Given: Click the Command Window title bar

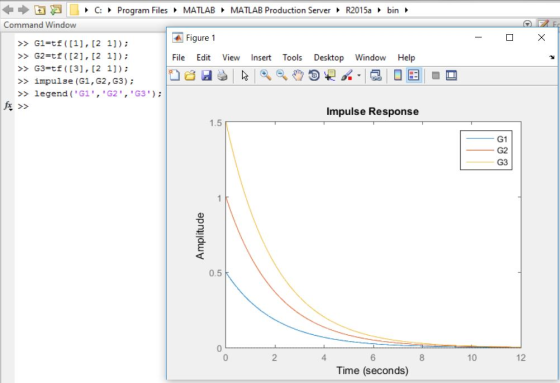Looking at the screenshot, I should point(83,25).
